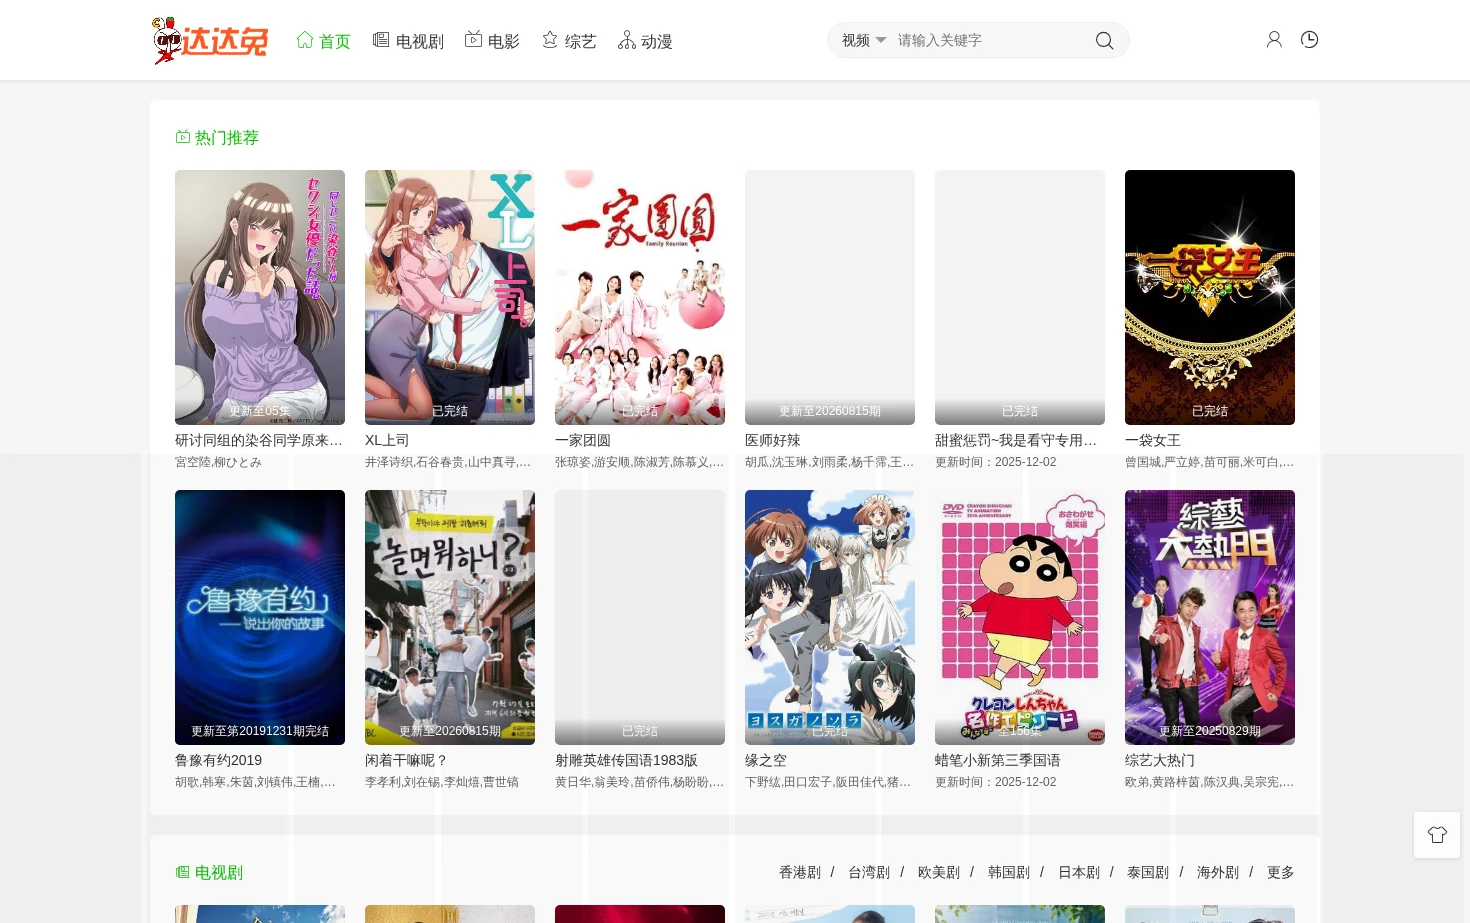This screenshot has width=1470, height=923.
Task: Open the 研讨同组的染谷同学 anime poster
Action: [260, 297]
